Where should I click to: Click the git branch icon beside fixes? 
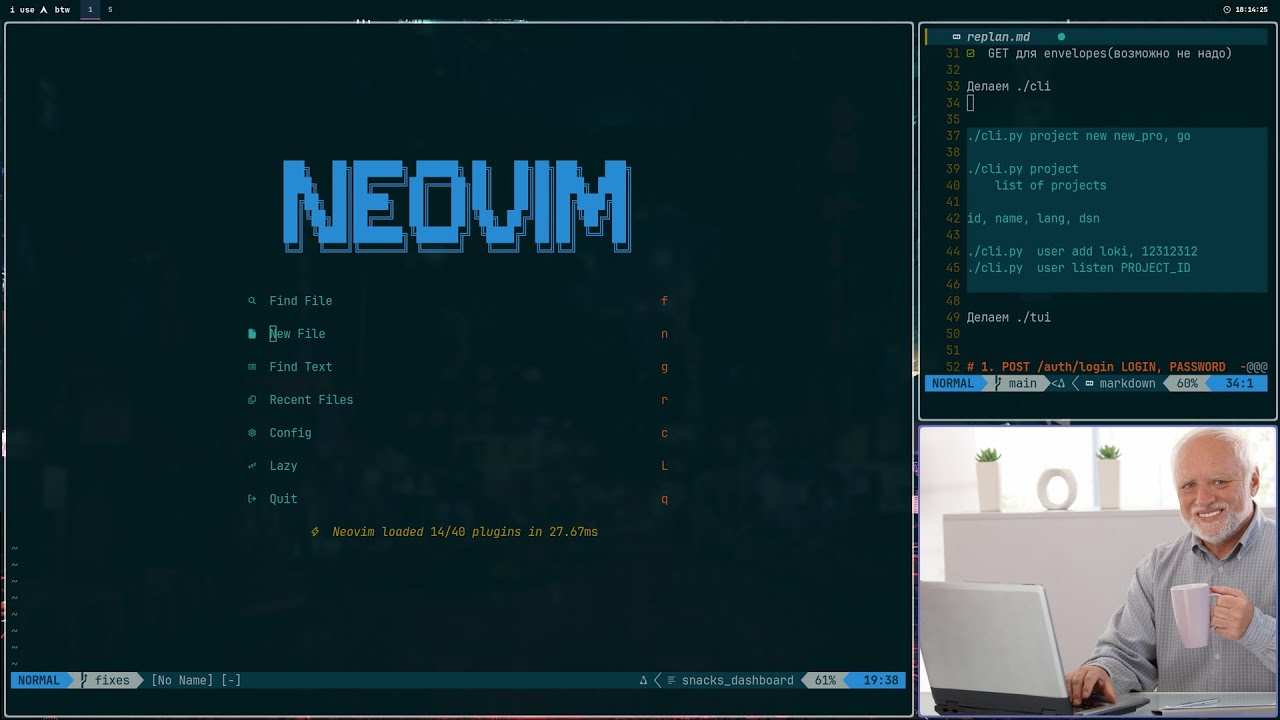pos(84,680)
